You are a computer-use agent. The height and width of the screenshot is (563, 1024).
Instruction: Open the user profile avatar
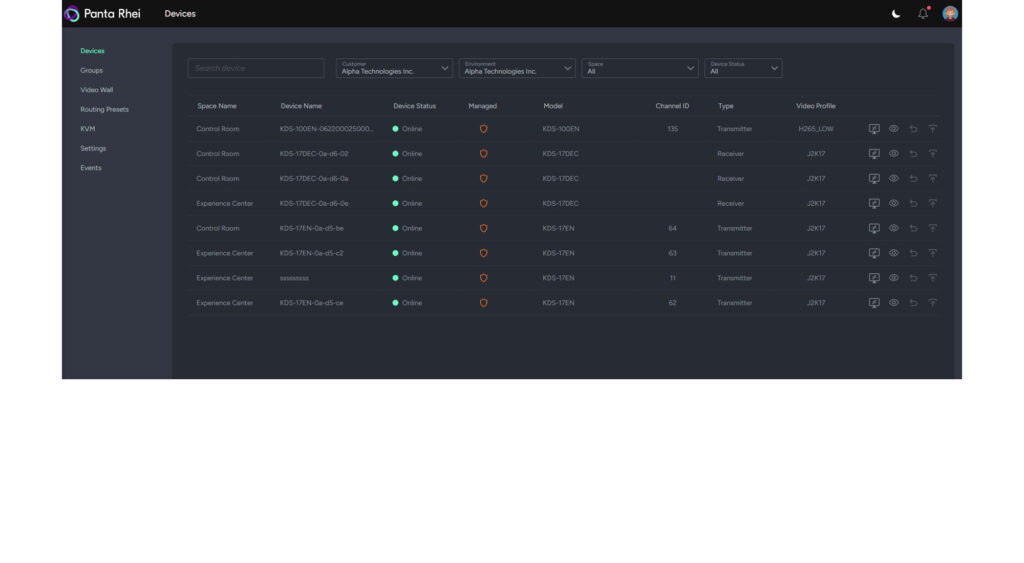[x=950, y=14]
